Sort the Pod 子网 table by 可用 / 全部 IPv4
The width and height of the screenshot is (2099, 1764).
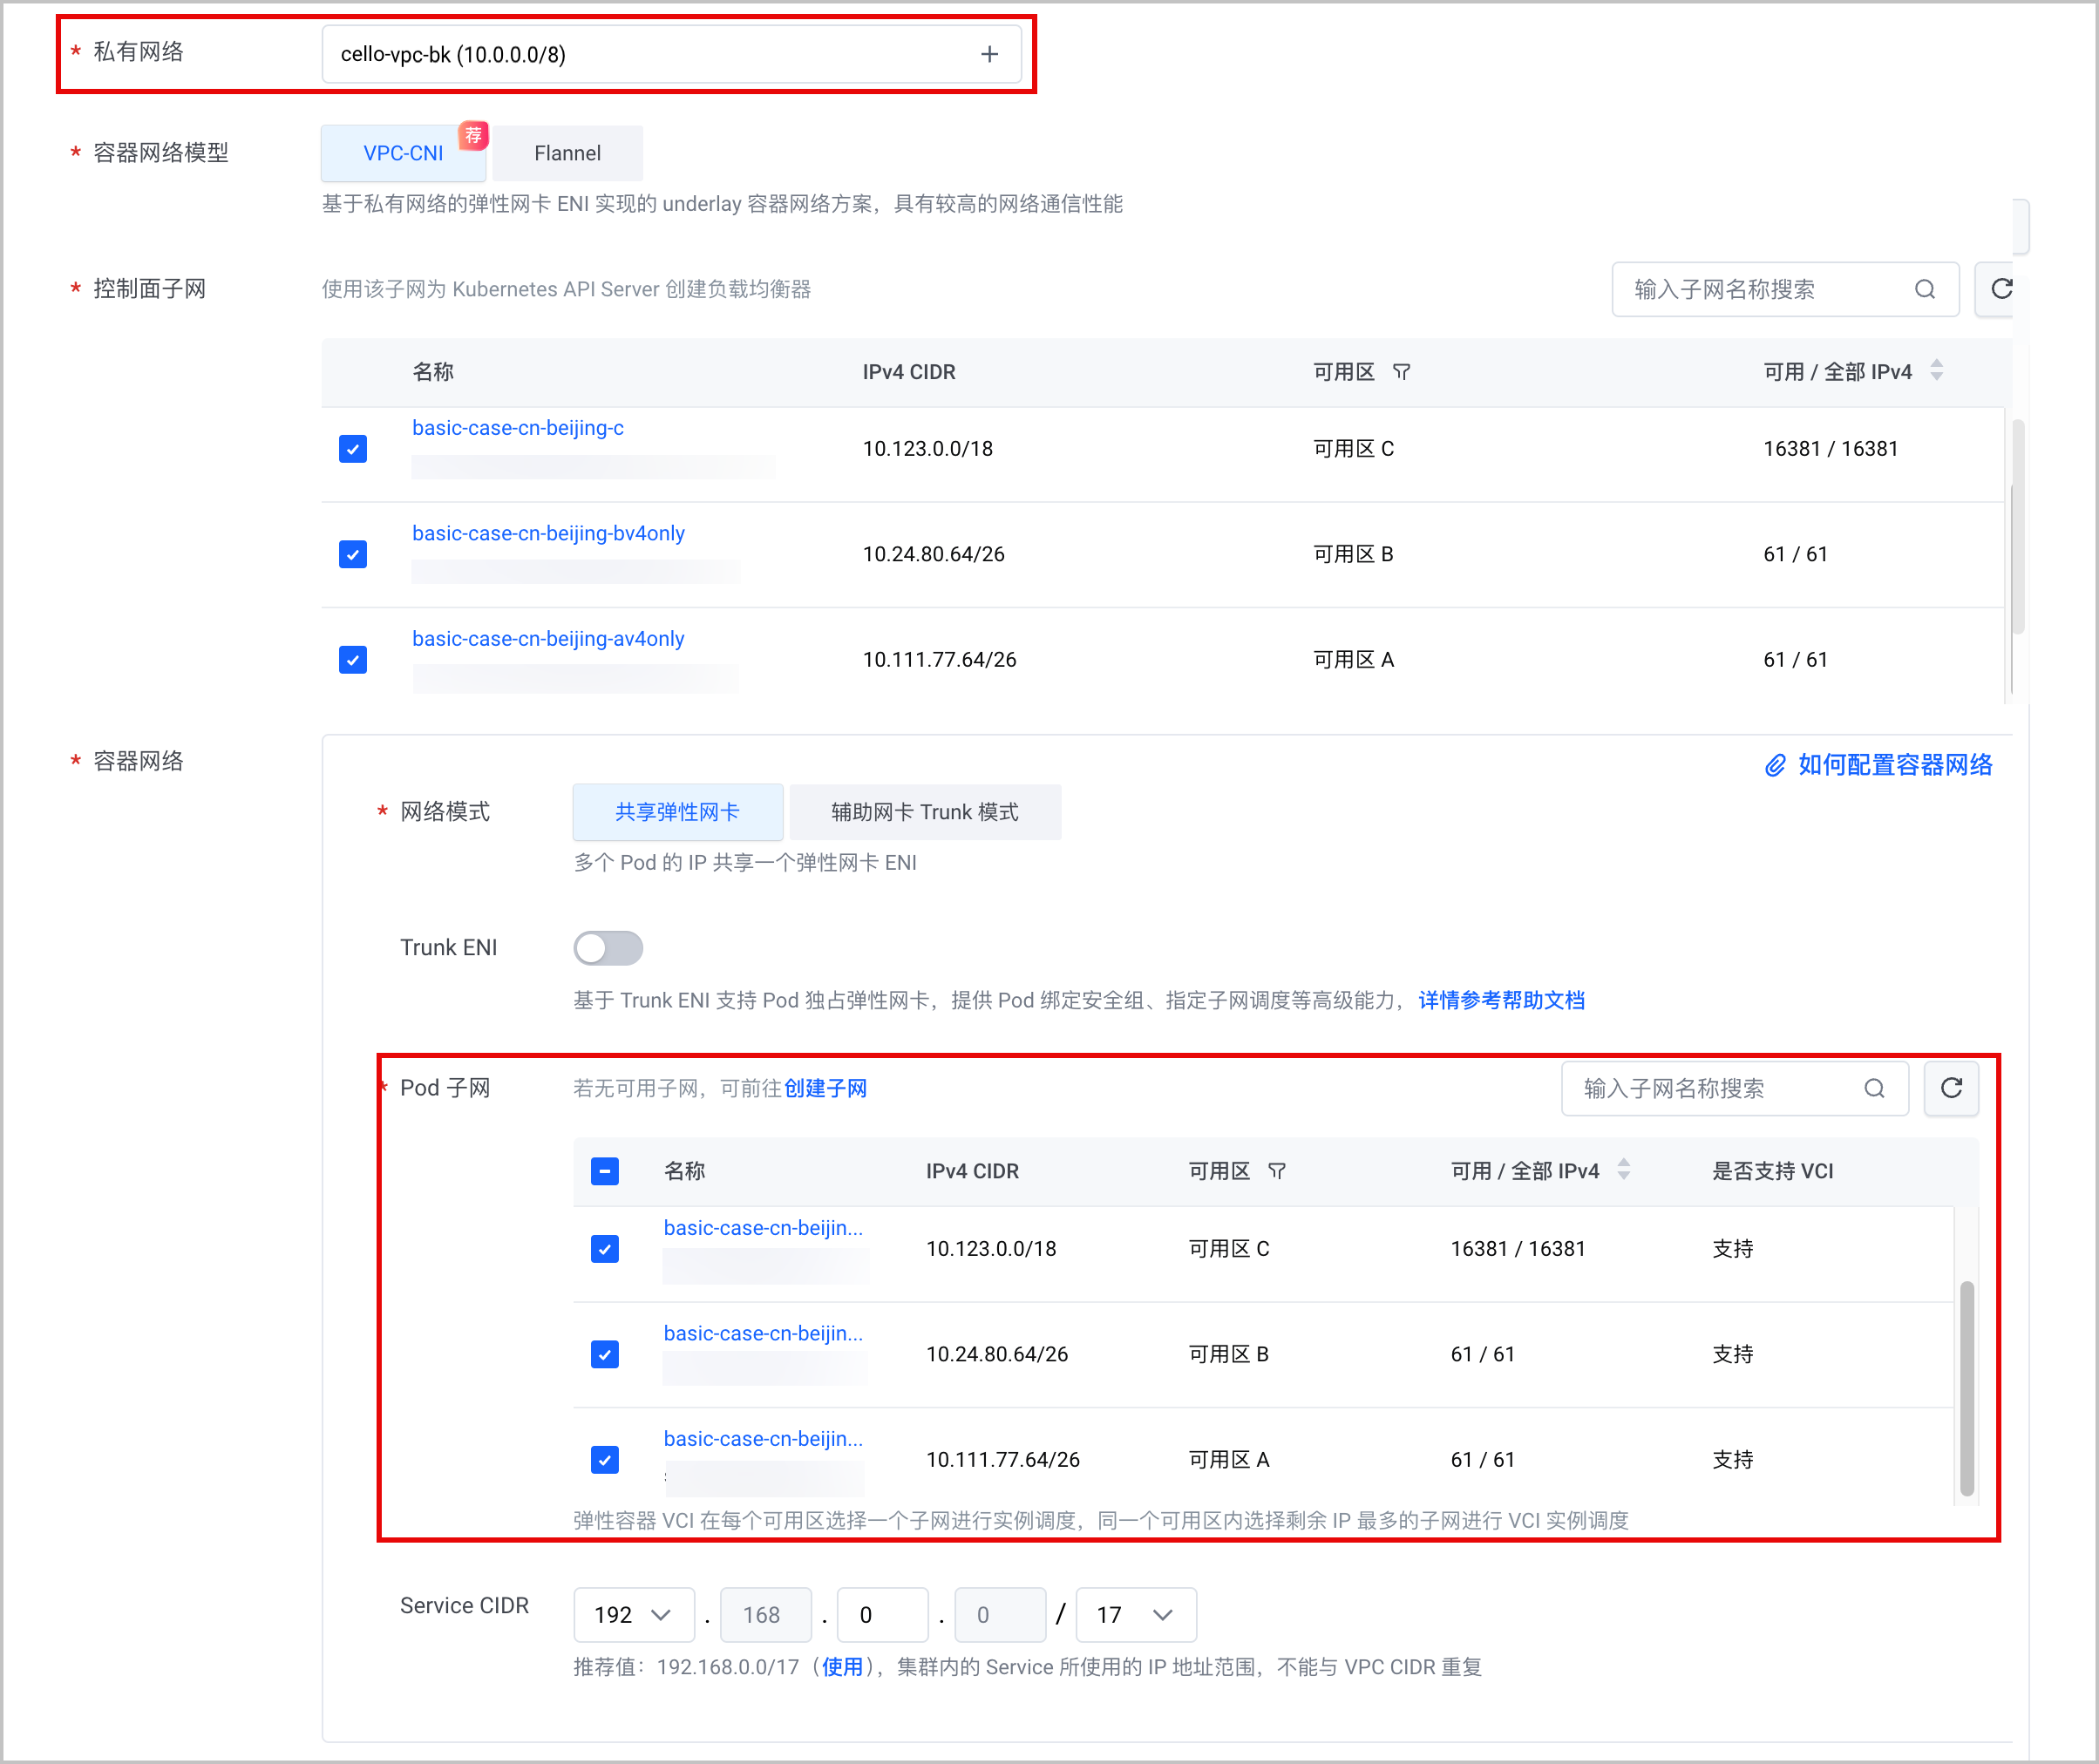(x=1624, y=1169)
